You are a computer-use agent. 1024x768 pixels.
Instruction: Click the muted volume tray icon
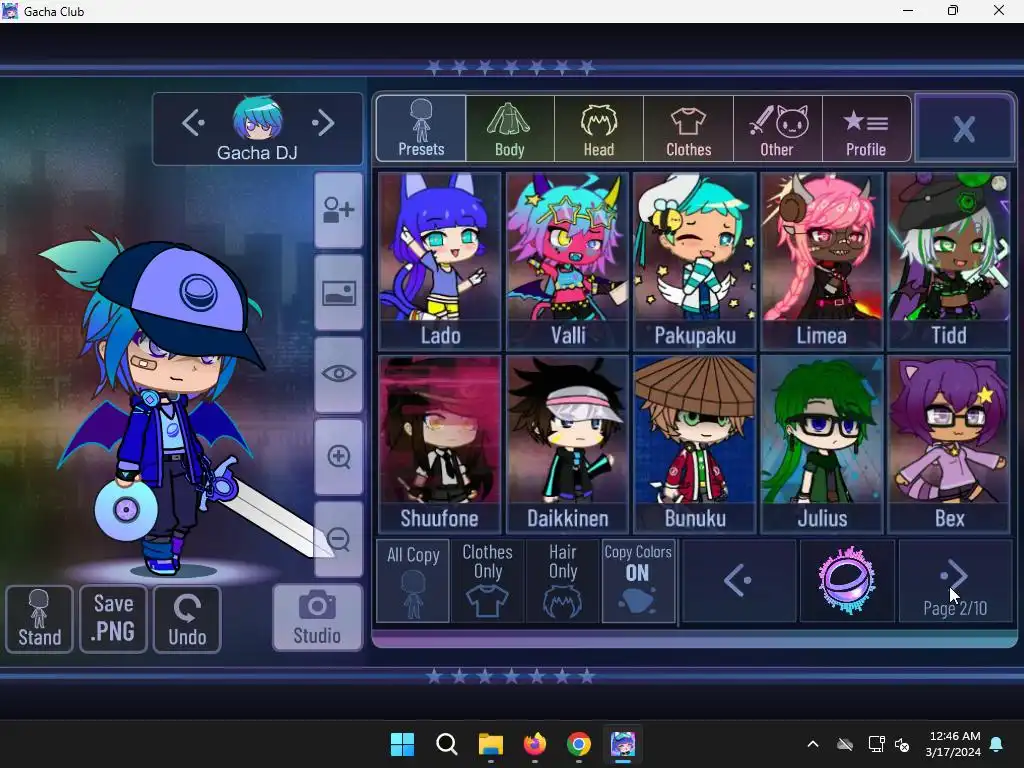point(903,744)
